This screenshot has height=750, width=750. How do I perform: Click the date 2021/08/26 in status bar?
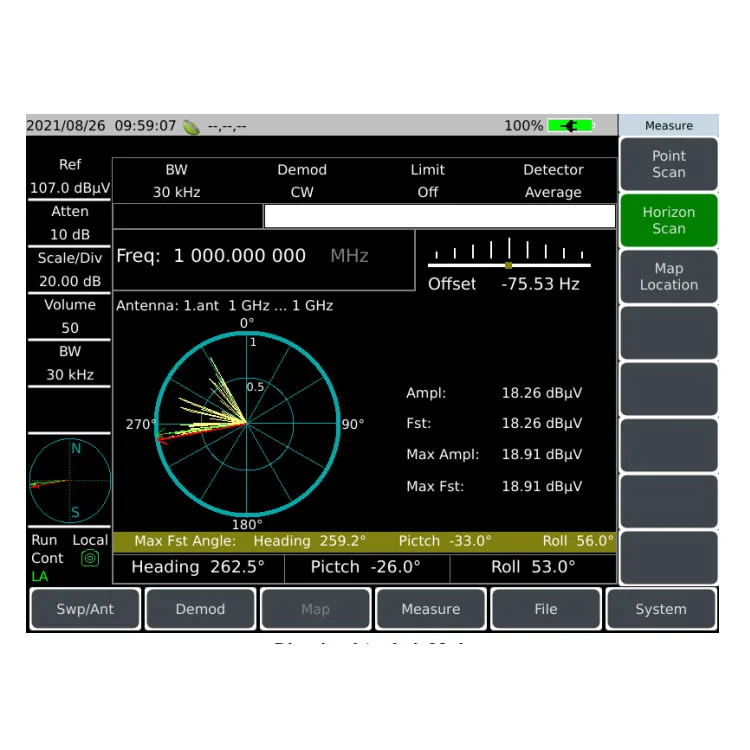tap(66, 126)
